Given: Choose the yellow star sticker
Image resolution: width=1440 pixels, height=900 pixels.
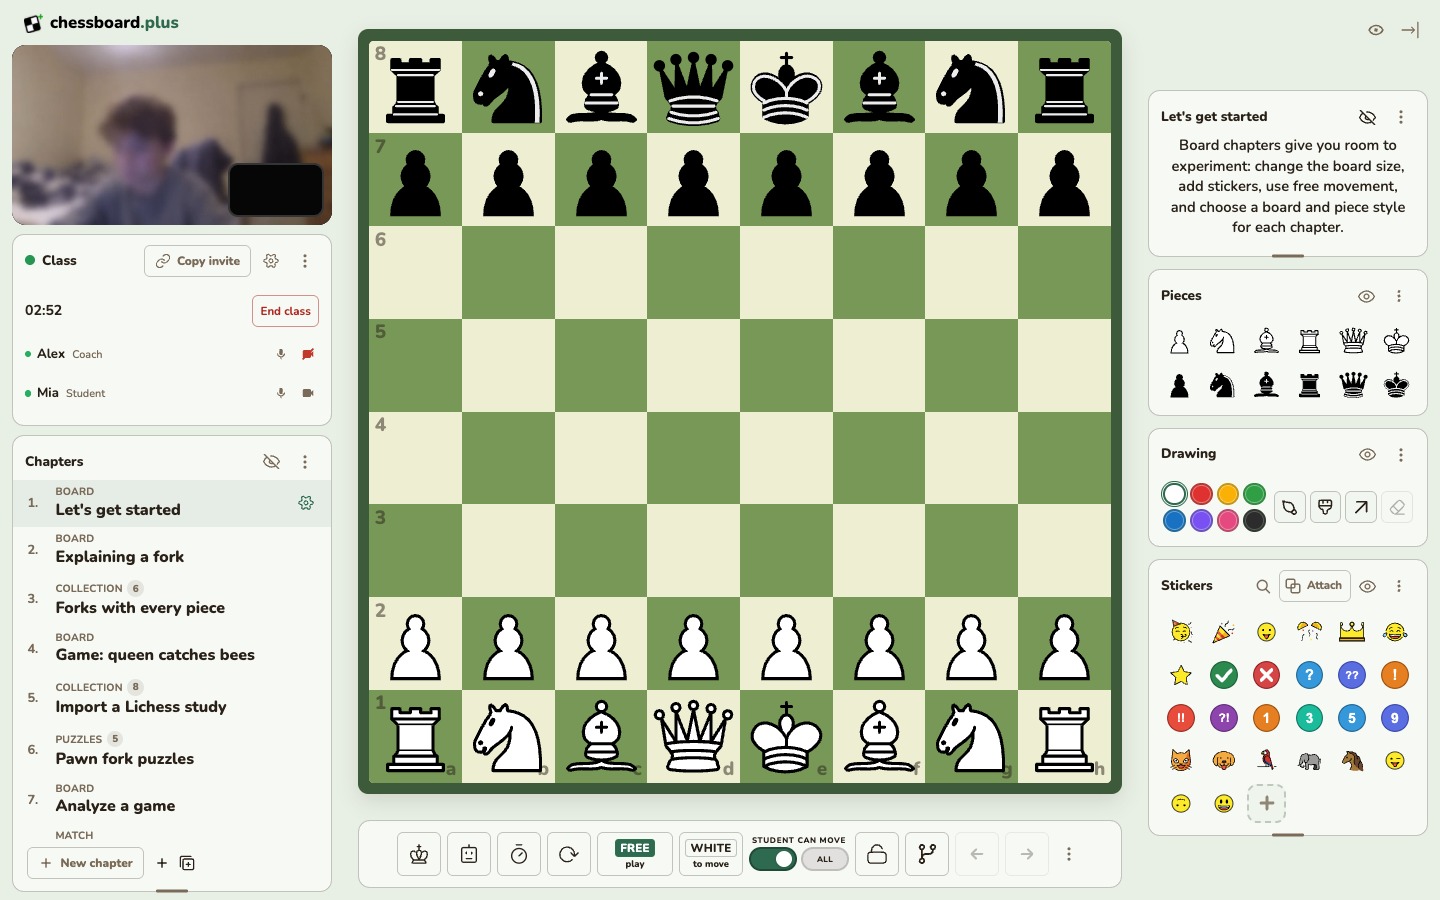Looking at the screenshot, I should 1181,675.
